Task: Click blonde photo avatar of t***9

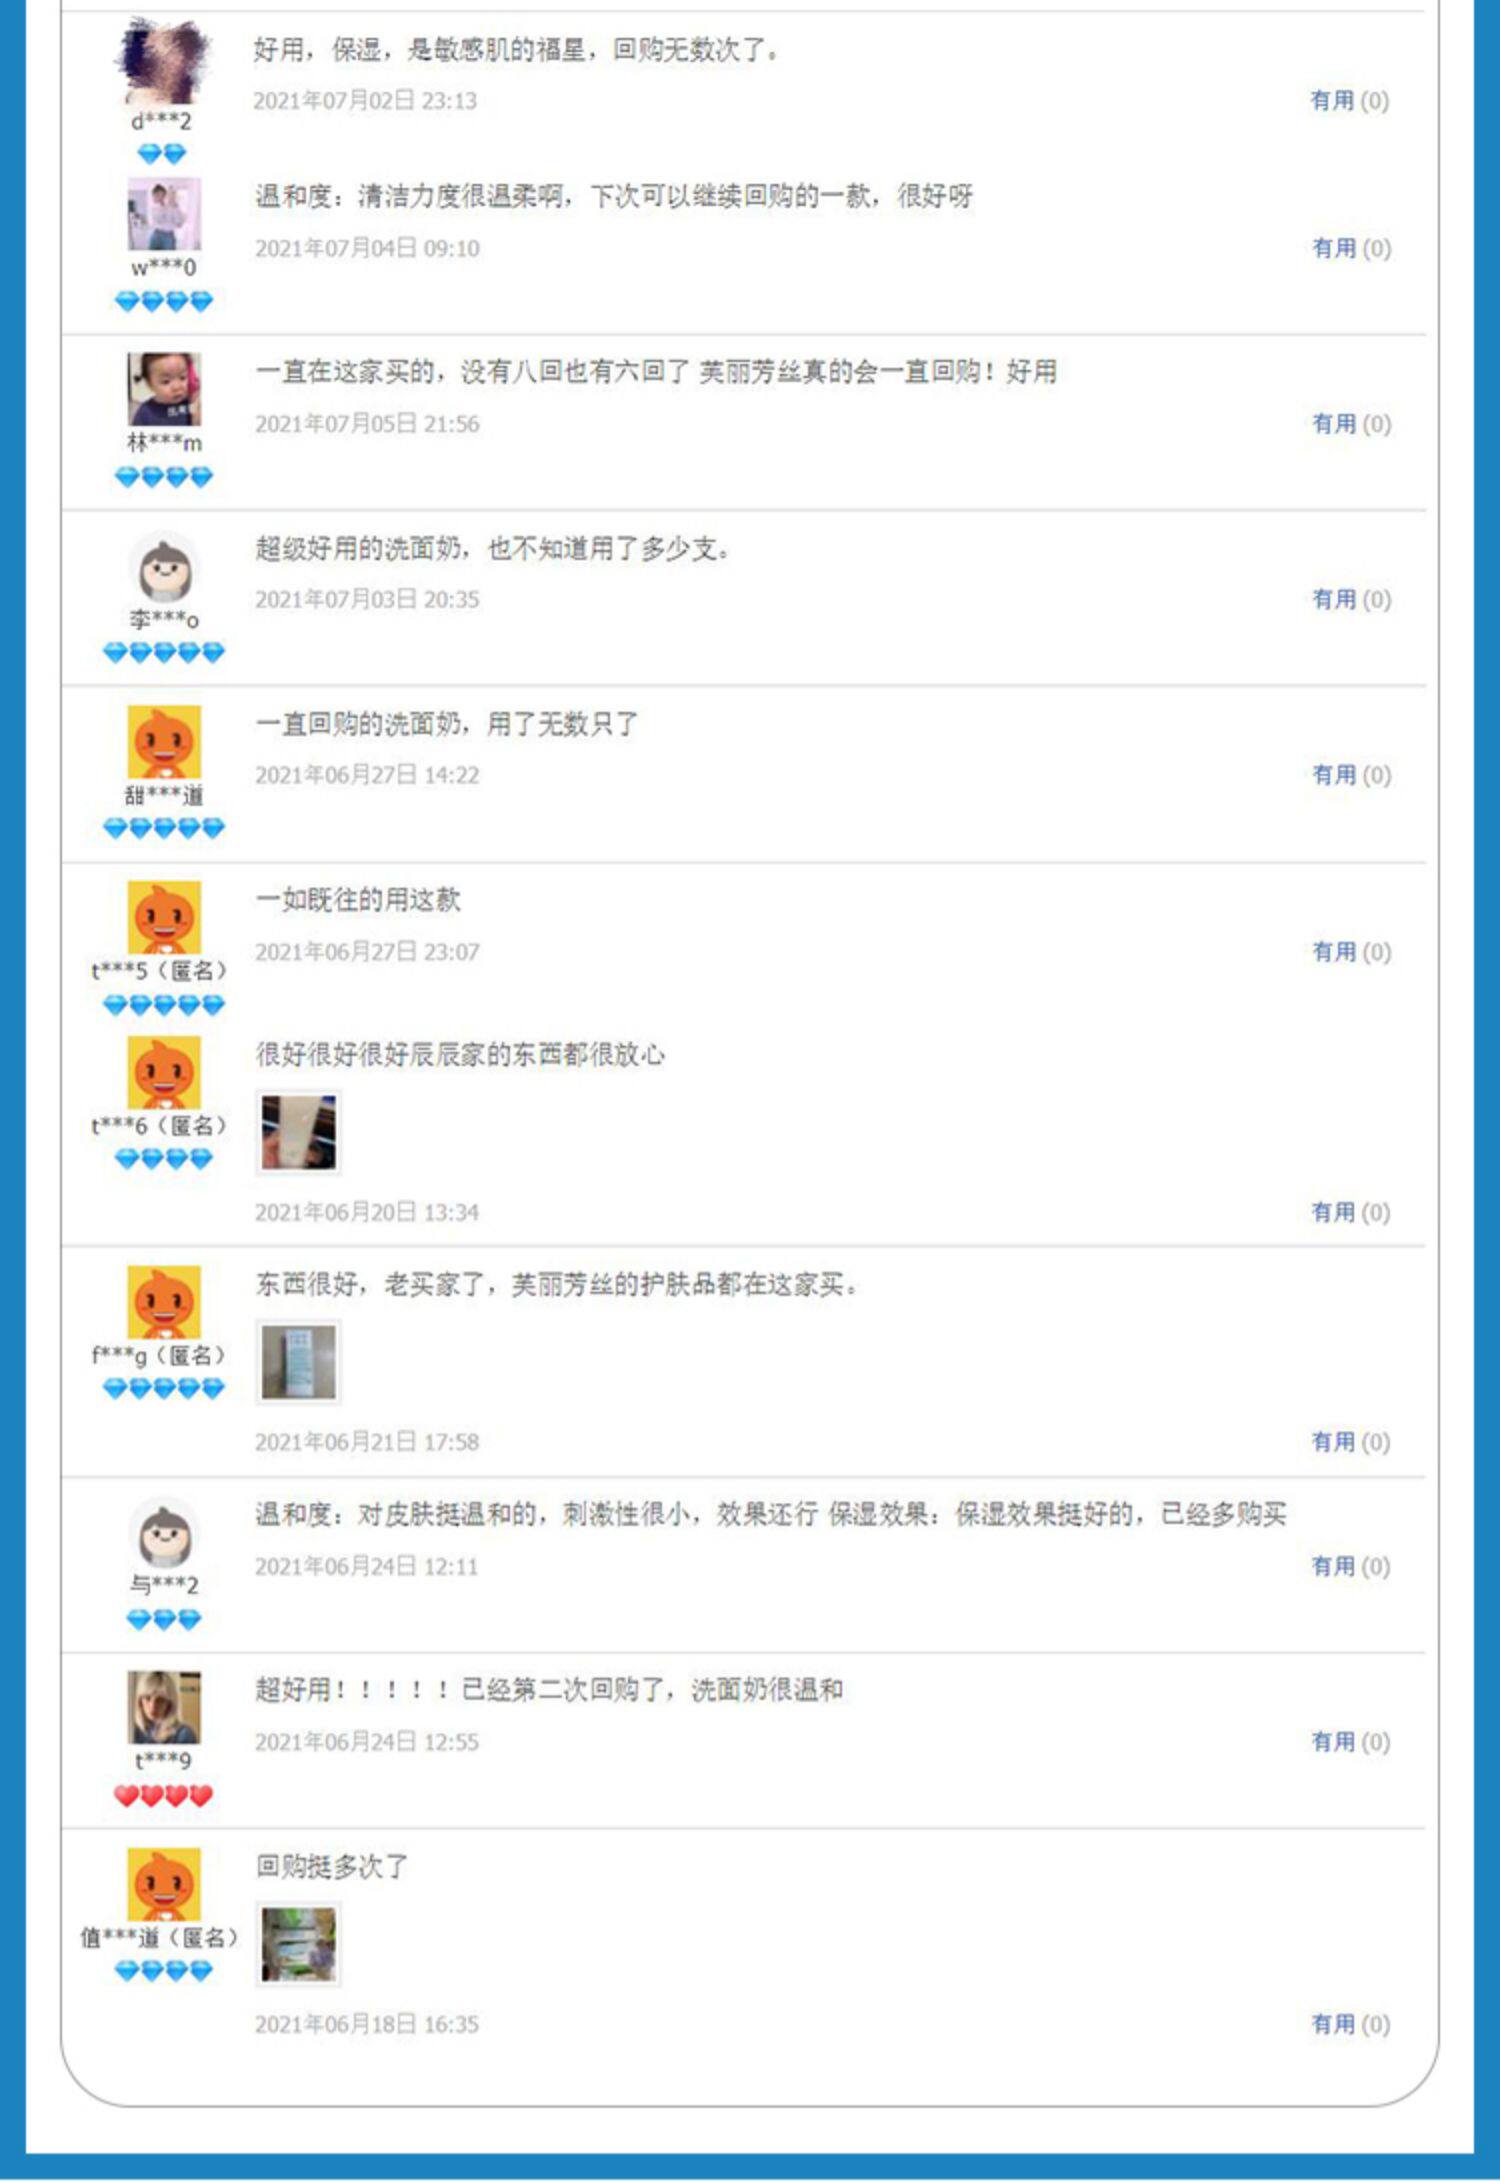Action: pyautogui.click(x=164, y=1707)
